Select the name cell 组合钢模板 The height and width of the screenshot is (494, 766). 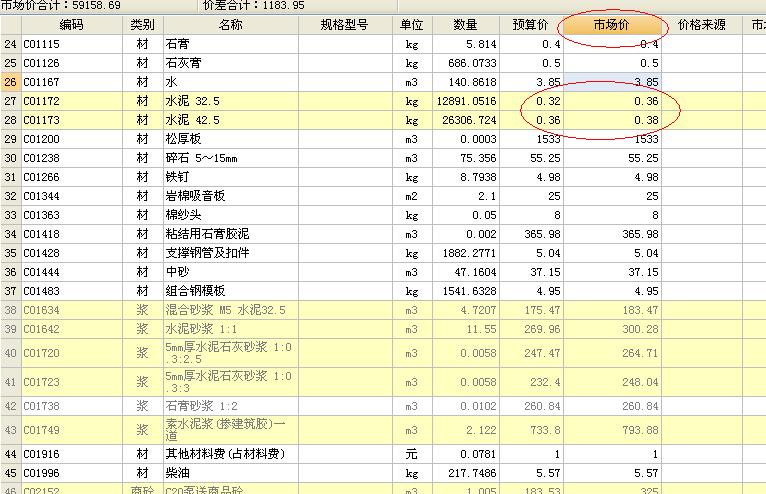point(231,291)
